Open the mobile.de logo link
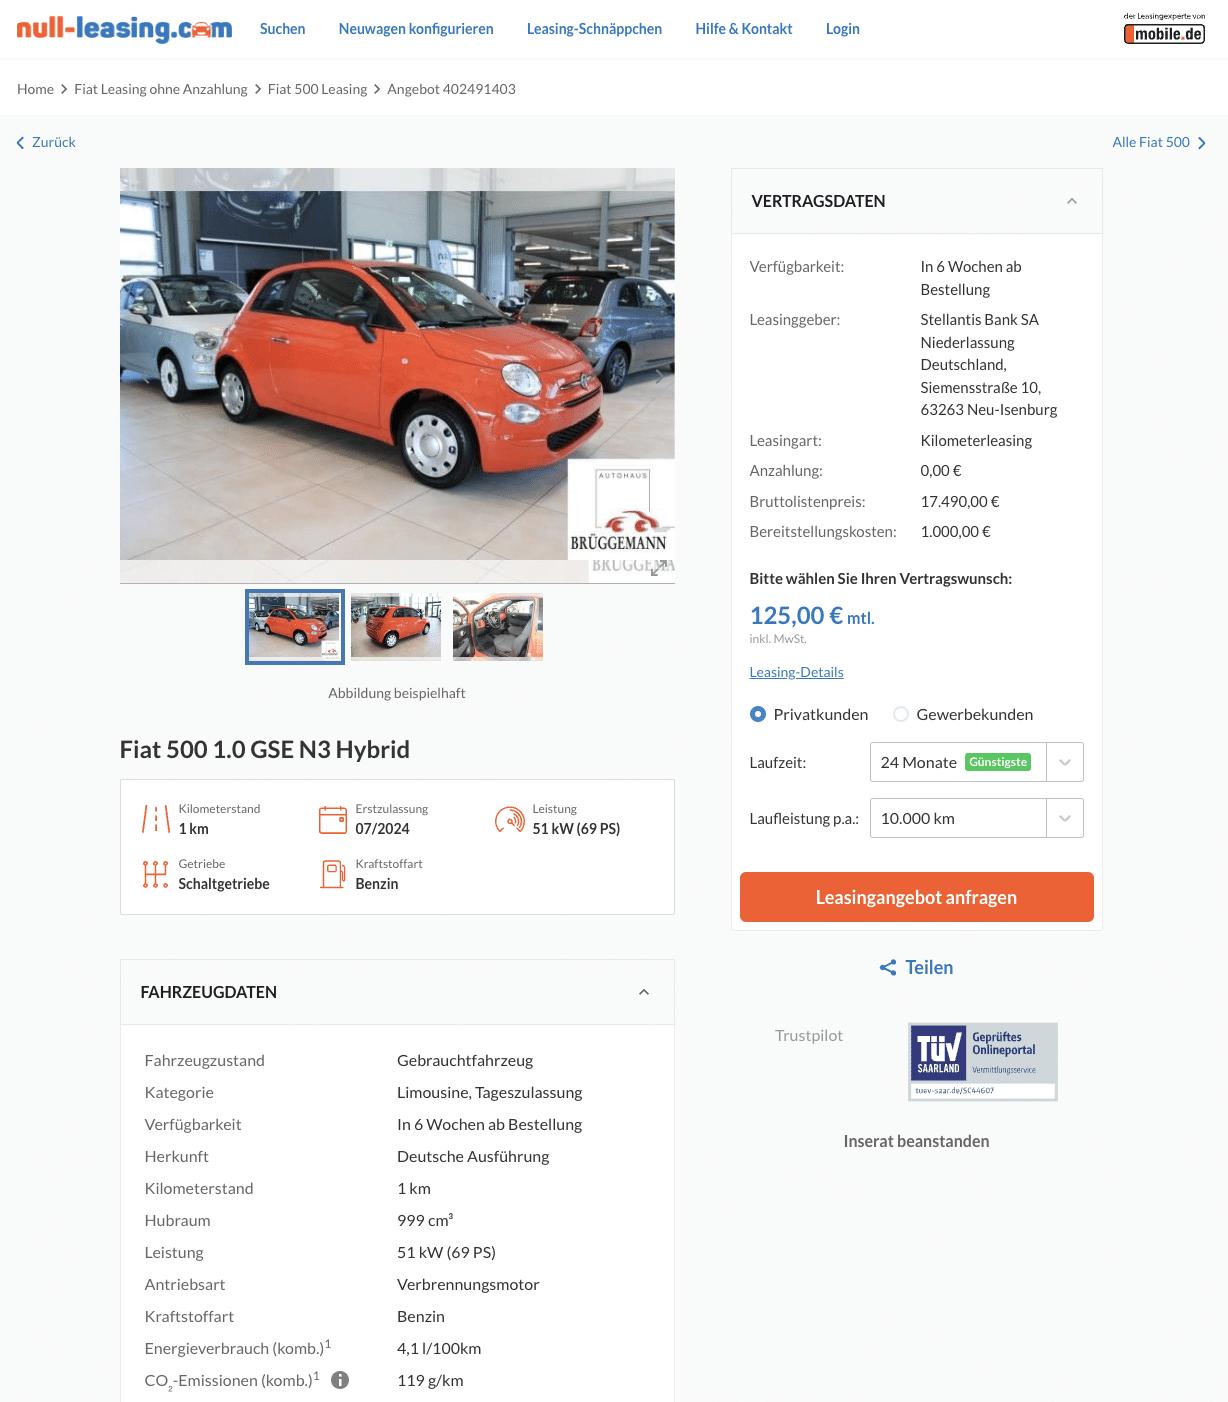 click(1164, 29)
